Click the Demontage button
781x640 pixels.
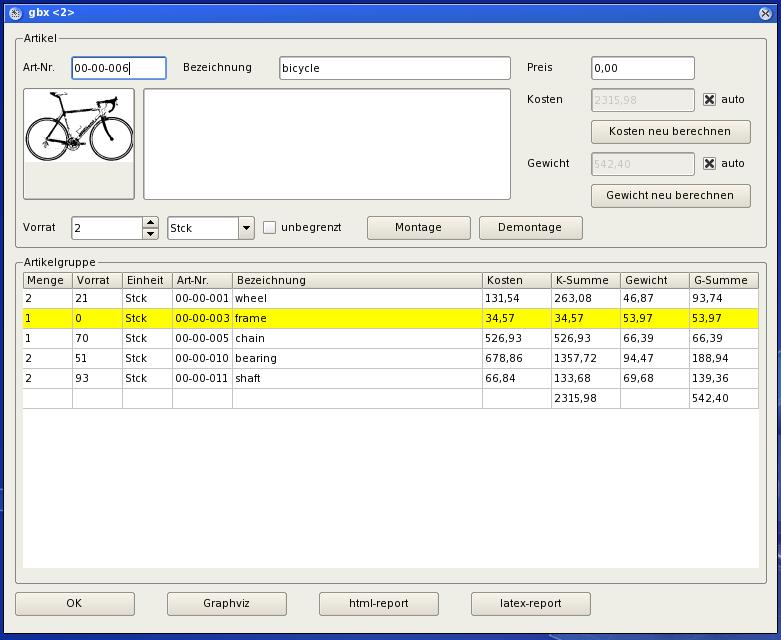coord(530,228)
